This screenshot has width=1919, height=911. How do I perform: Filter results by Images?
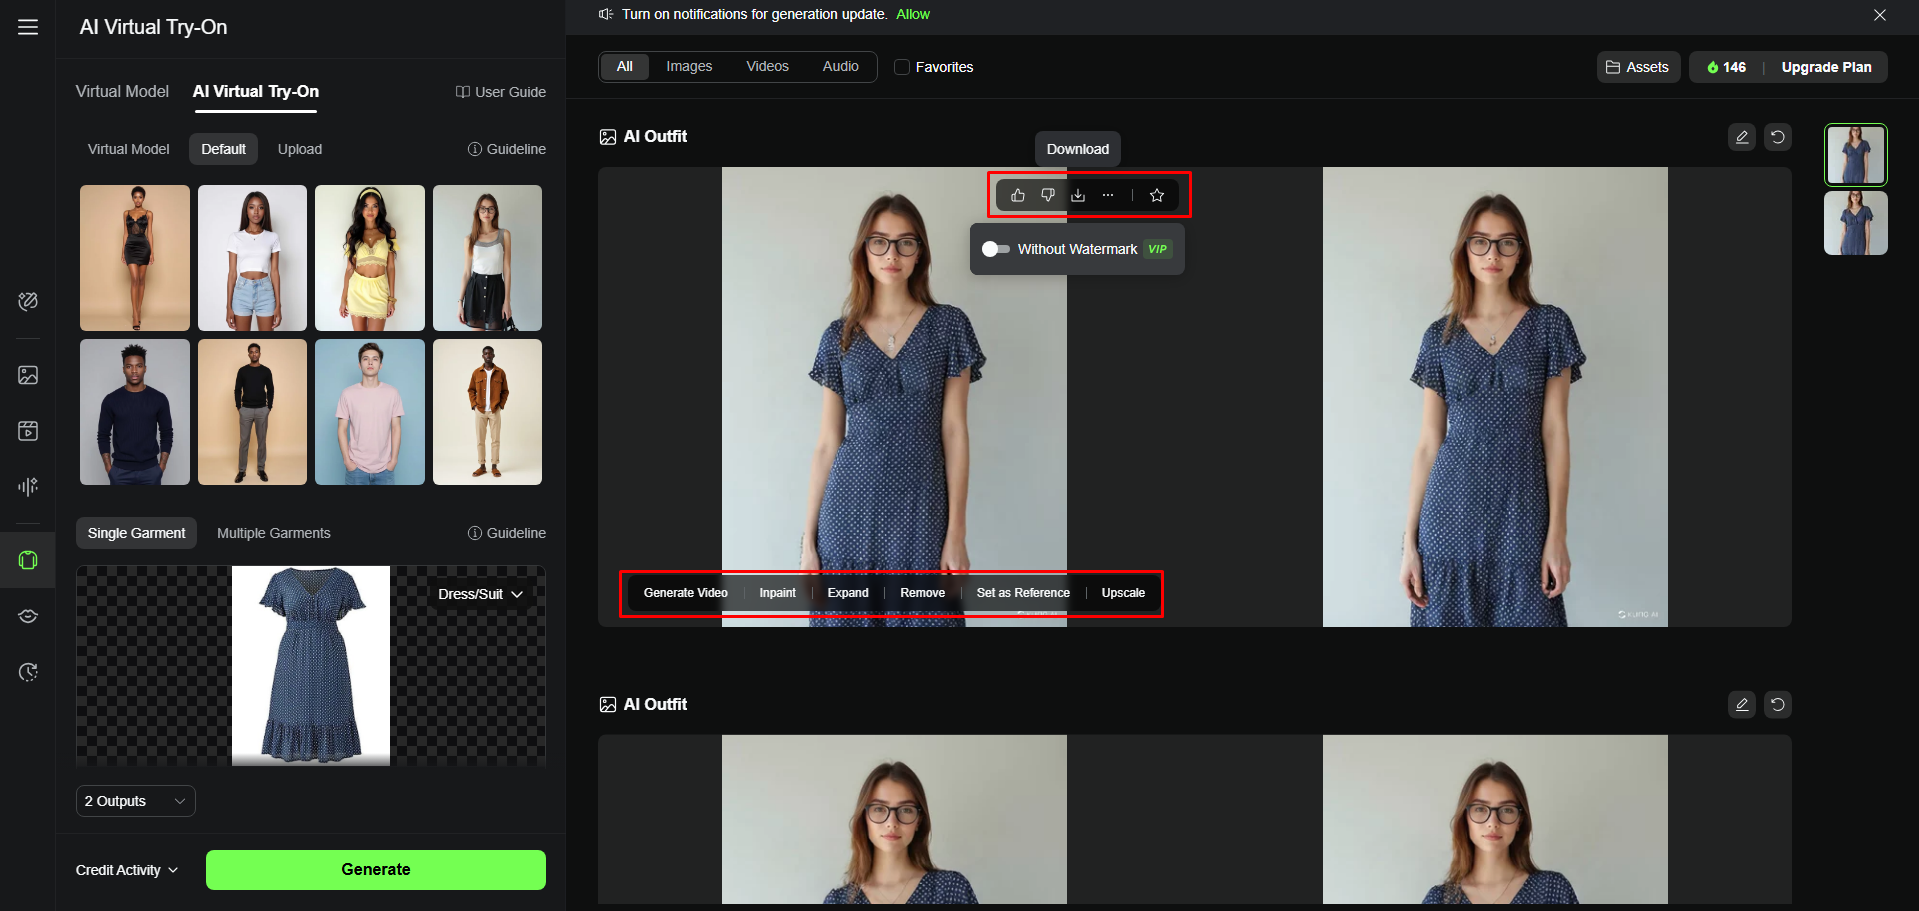click(689, 67)
